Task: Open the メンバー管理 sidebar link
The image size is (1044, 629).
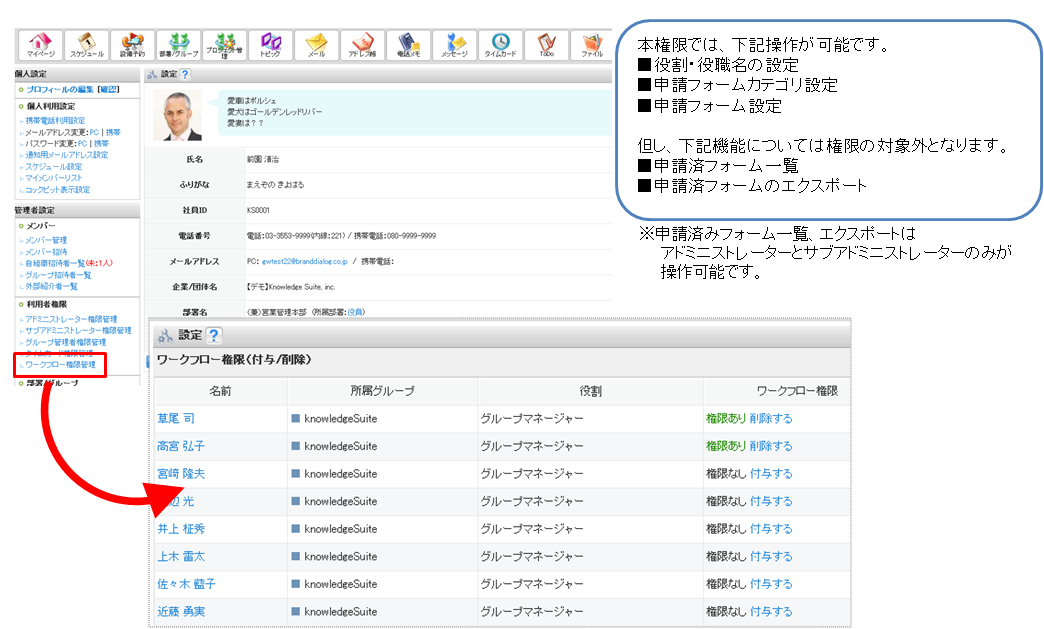Action: 46,240
